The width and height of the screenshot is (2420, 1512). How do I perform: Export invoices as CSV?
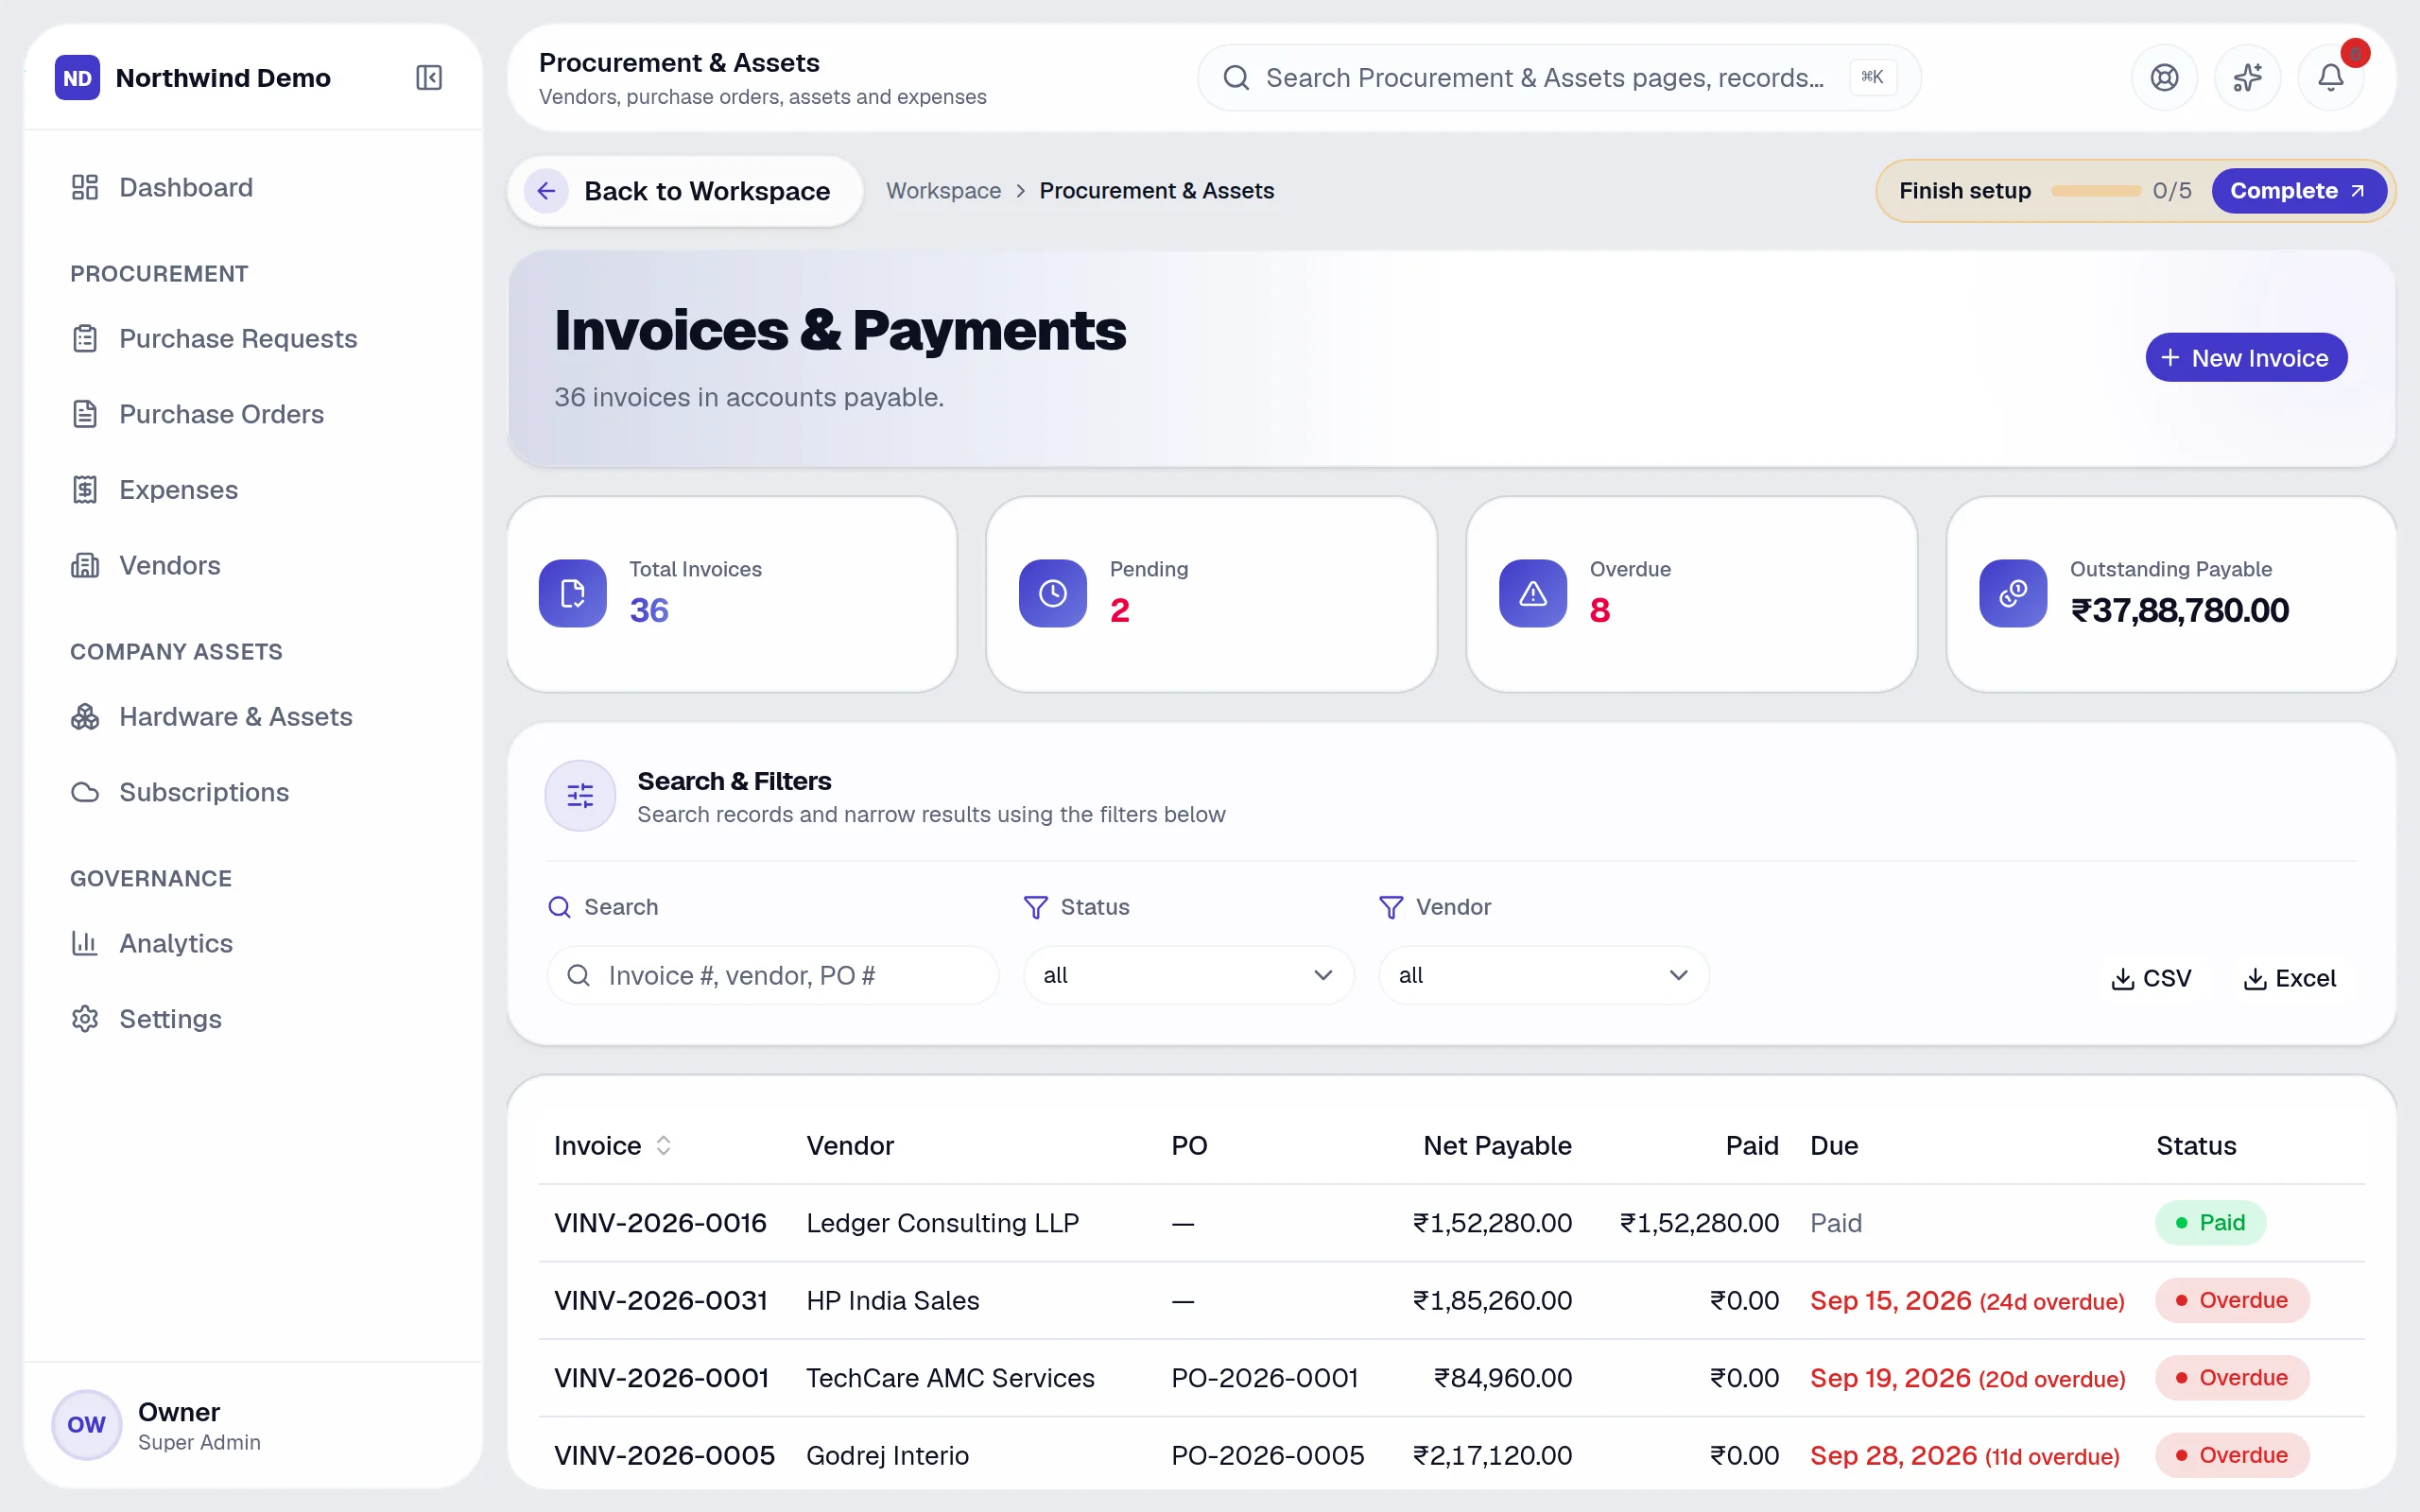click(x=2150, y=978)
